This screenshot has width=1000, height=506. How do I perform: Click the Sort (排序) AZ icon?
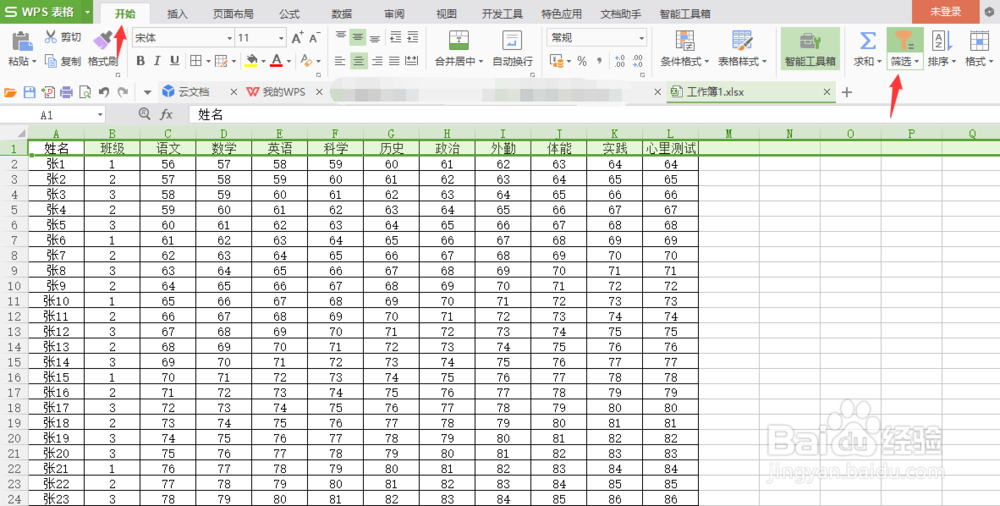coord(941,41)
